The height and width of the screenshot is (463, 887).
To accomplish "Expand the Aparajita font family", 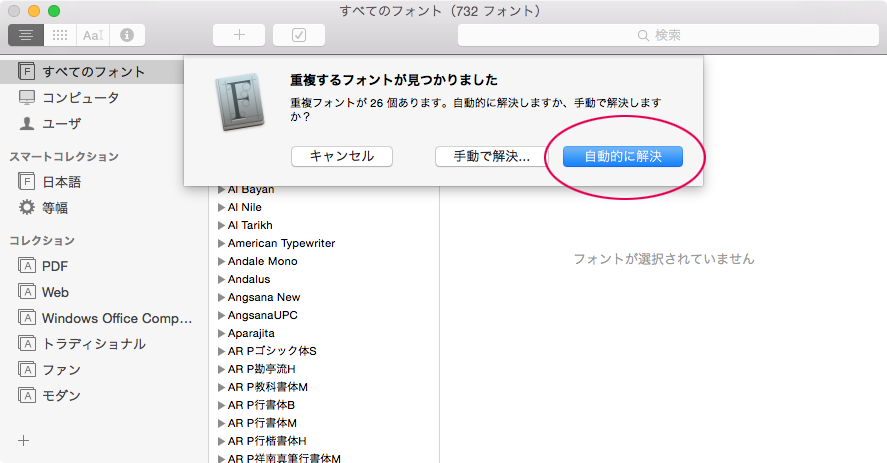I will [x=221, y=333].
